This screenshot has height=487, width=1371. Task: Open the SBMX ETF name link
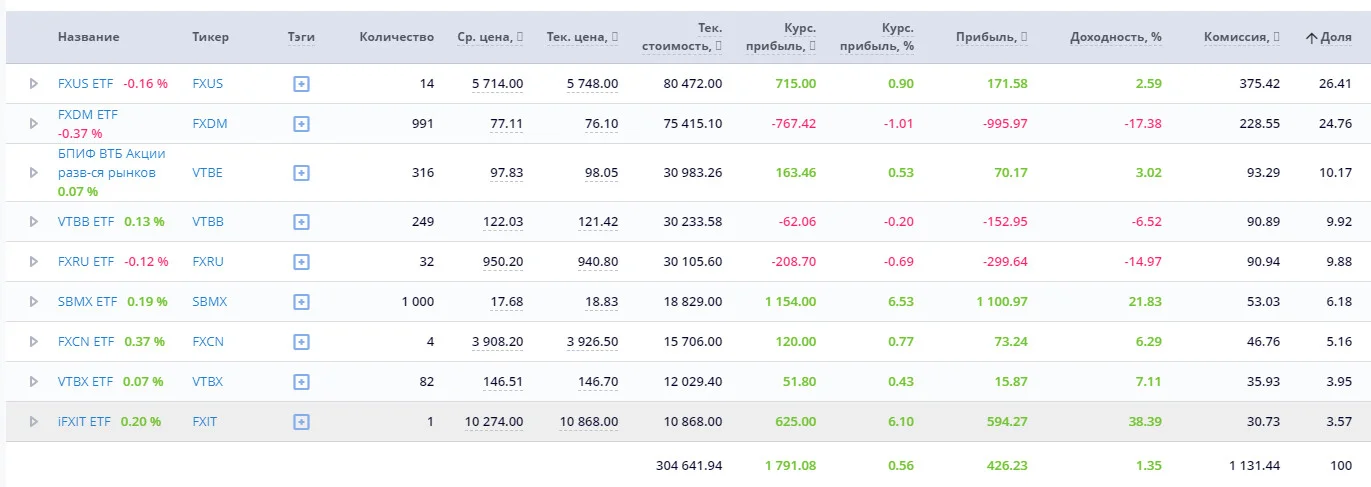[87, 302]
